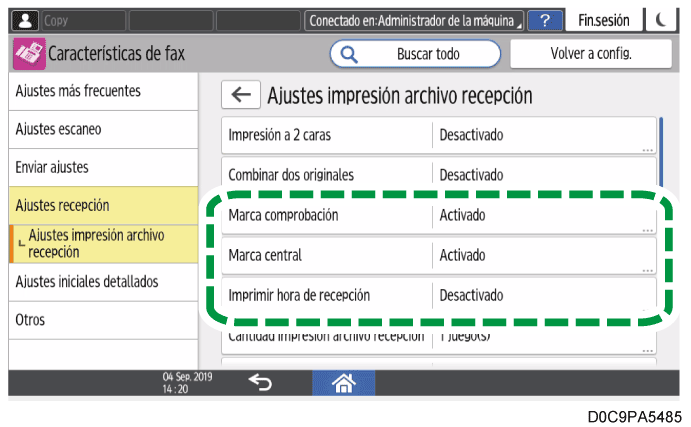691x427 pixels.
Task: Open Ajustes escaneo menu item
Action: click(99, 129)
